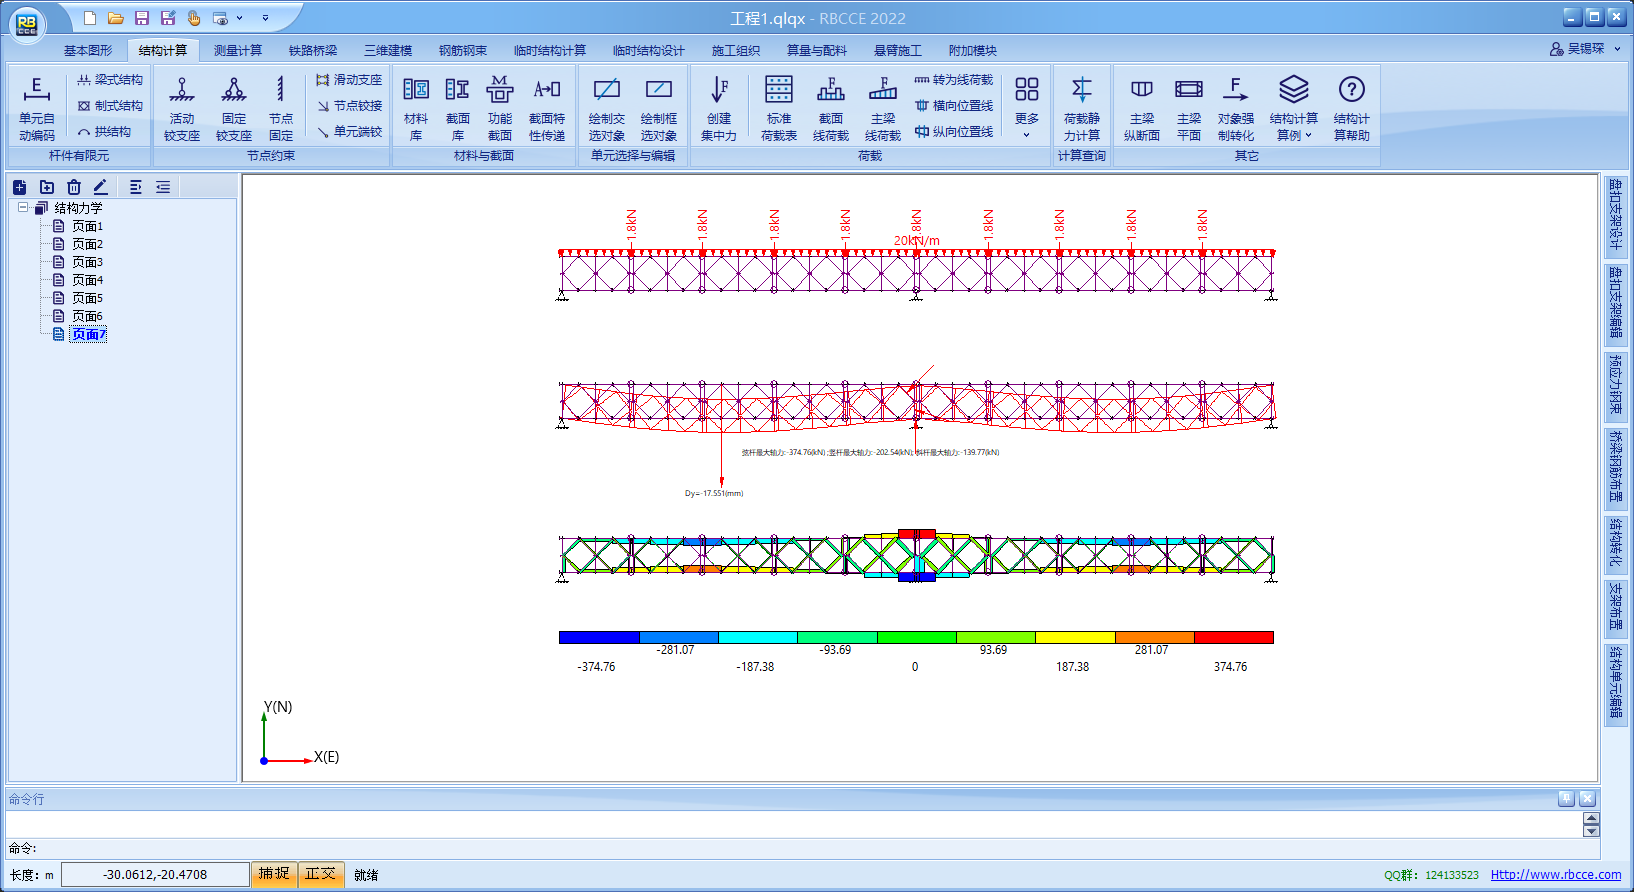Click the red segment of the color legend
The height and width of the screenshot is (892, 1634).
point(1233,637)
